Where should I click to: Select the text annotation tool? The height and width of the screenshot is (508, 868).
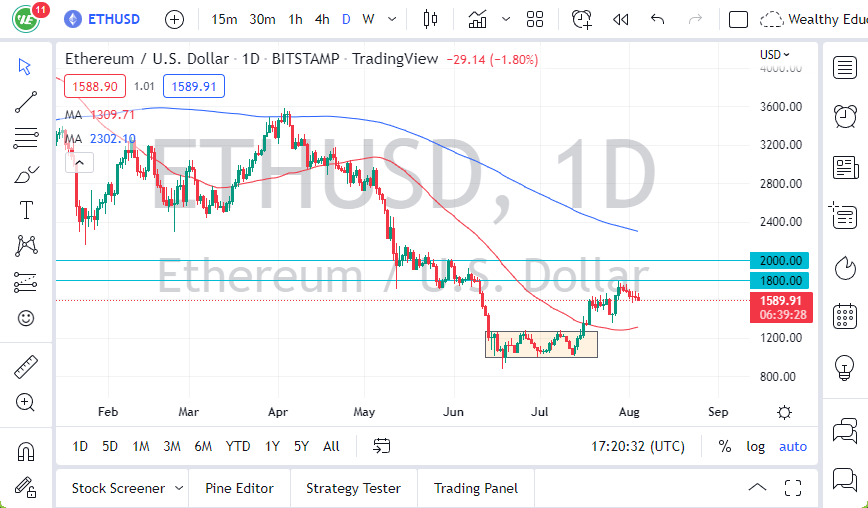(x=26, y=210)
